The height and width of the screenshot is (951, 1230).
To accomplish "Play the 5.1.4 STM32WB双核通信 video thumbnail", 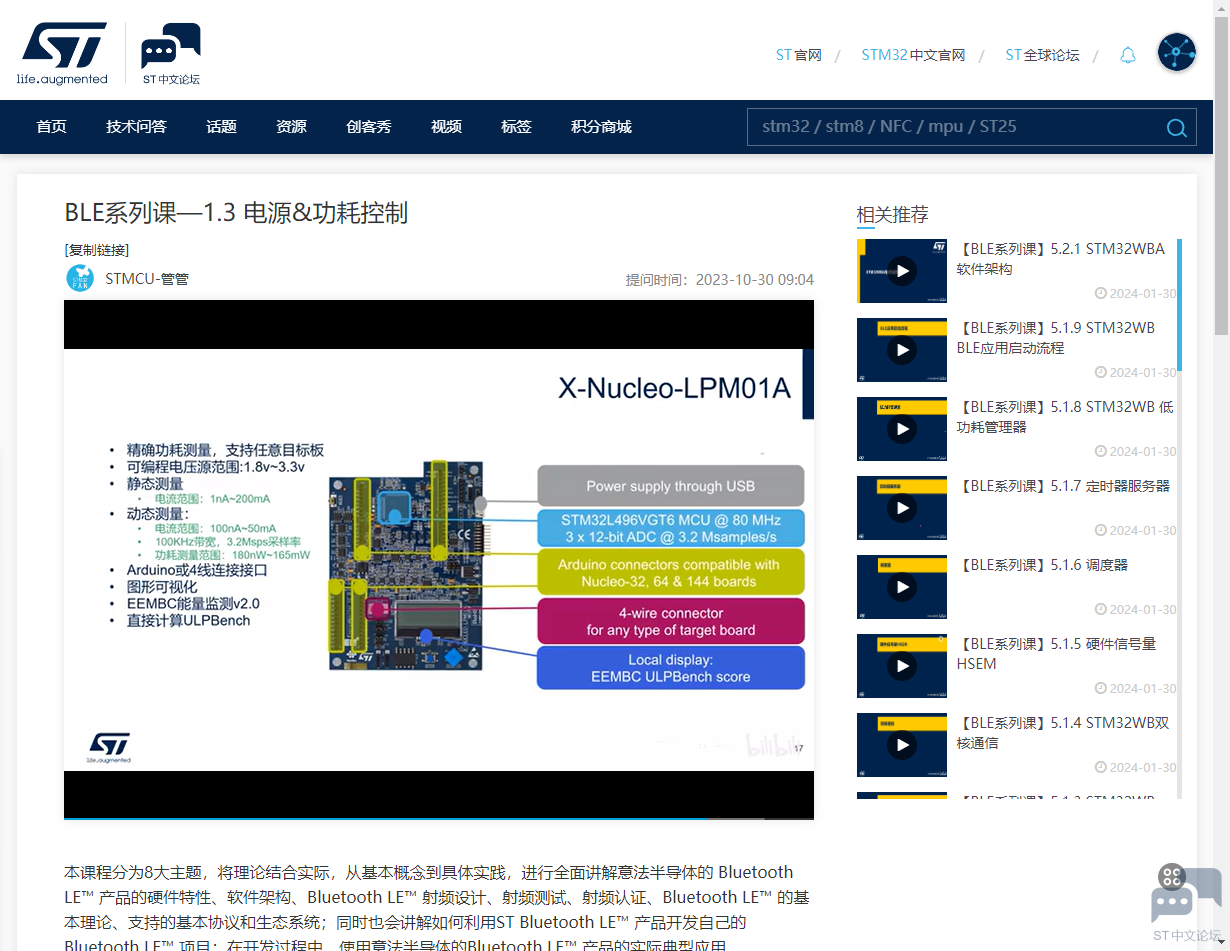I will 902,745.
